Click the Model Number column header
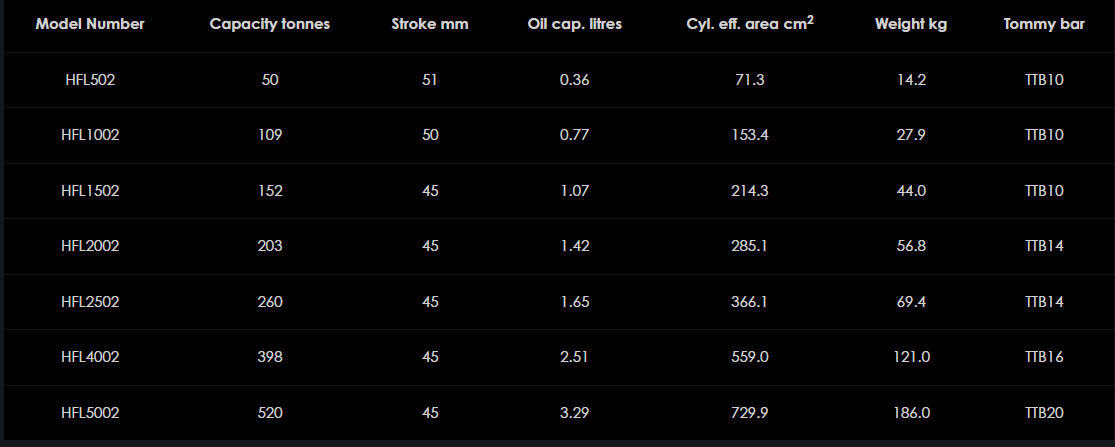This screenshot has height=447, width=1115. click(x=90, y=25)
